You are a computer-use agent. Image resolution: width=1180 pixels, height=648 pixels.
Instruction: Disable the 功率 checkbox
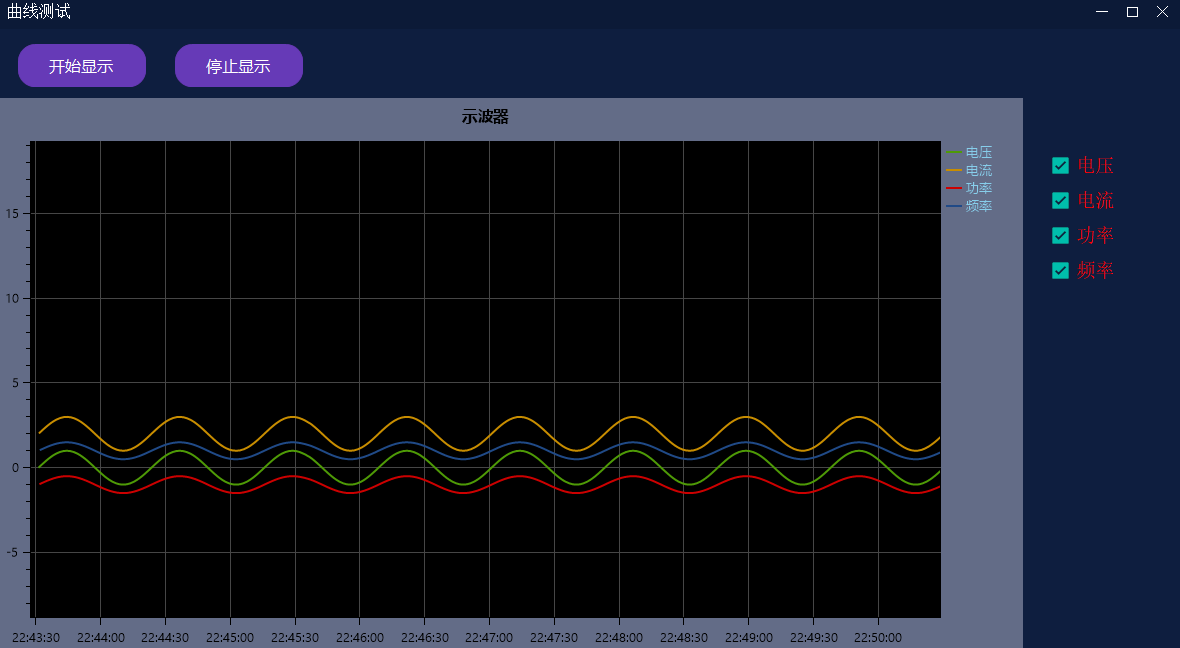[x=1060, y=236]
